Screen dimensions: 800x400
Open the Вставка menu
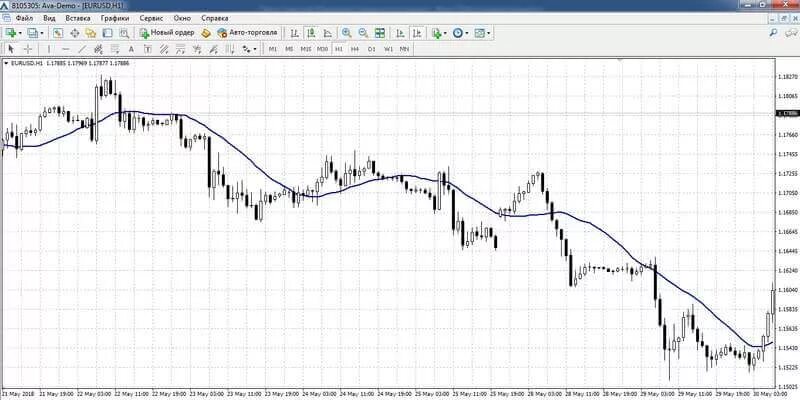(x=78, y=18)
